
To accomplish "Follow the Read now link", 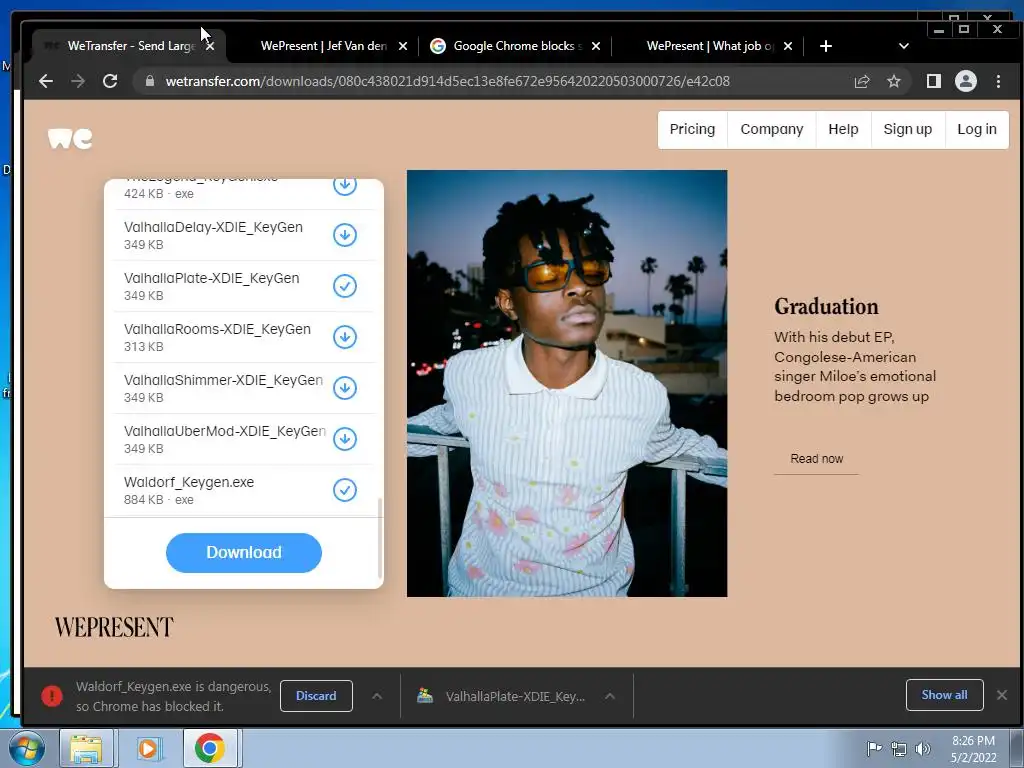I will (816, 458).
